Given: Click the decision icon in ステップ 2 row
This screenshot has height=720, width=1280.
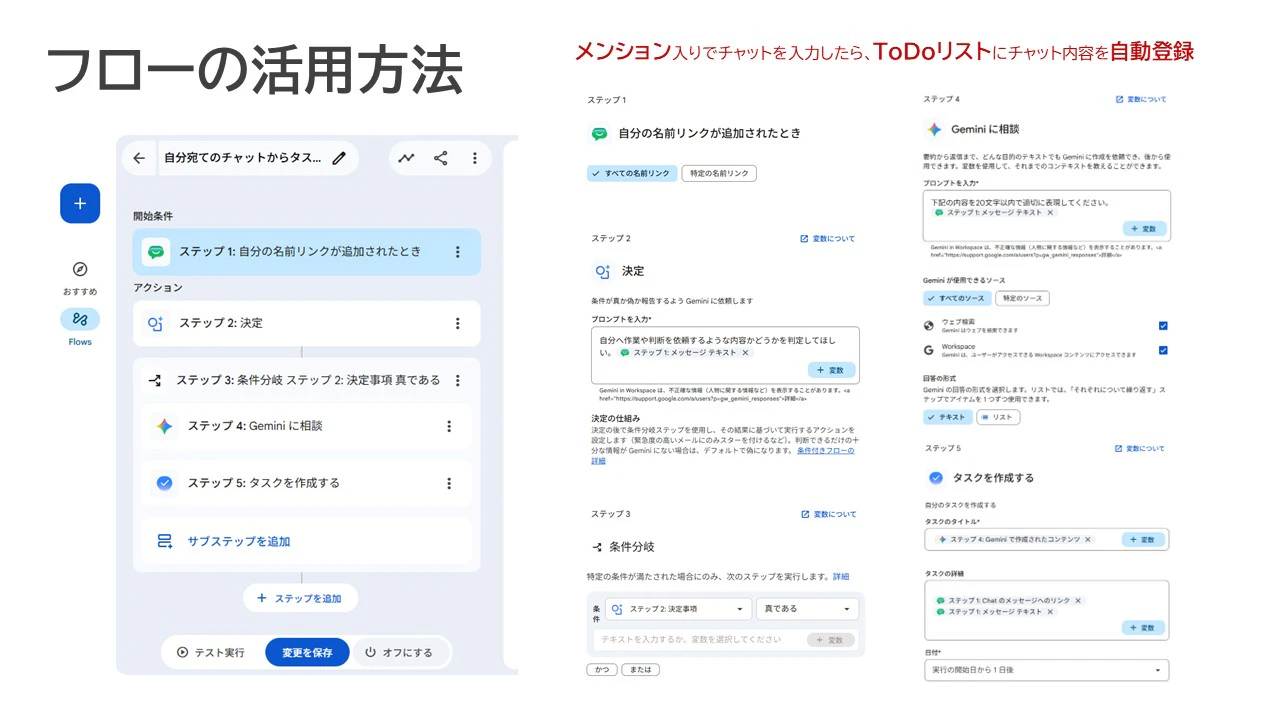Looking at the screenshot, I should (x=155, y=323).
